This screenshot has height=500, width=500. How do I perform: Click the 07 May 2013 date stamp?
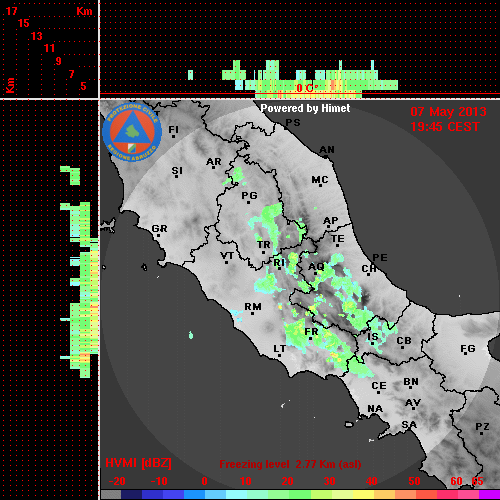pyautogui.click(x=448, y=112)
